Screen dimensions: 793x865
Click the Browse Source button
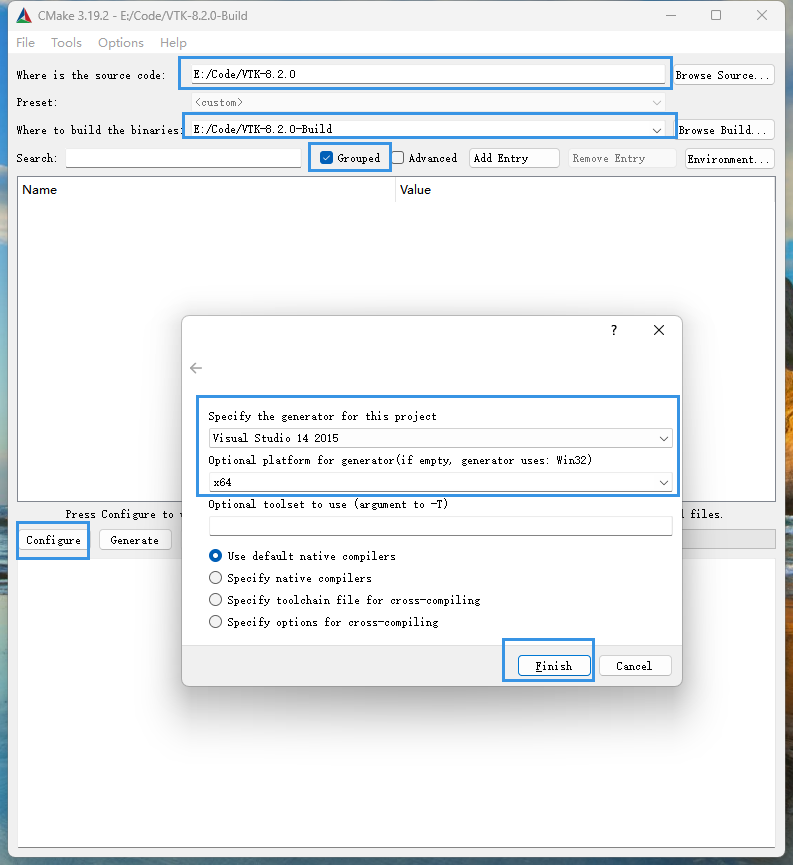point(723,75)
